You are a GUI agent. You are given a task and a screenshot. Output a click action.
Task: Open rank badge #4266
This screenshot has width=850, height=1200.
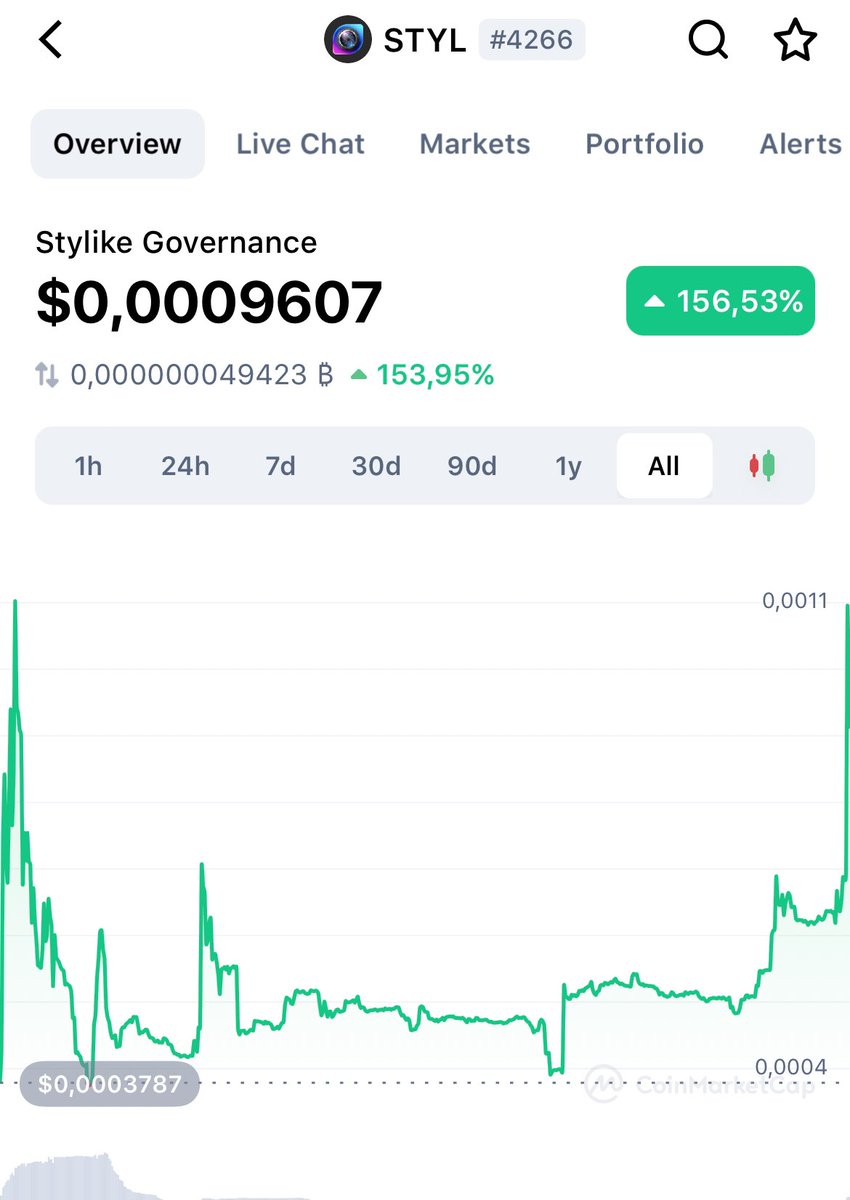point(531,41)
